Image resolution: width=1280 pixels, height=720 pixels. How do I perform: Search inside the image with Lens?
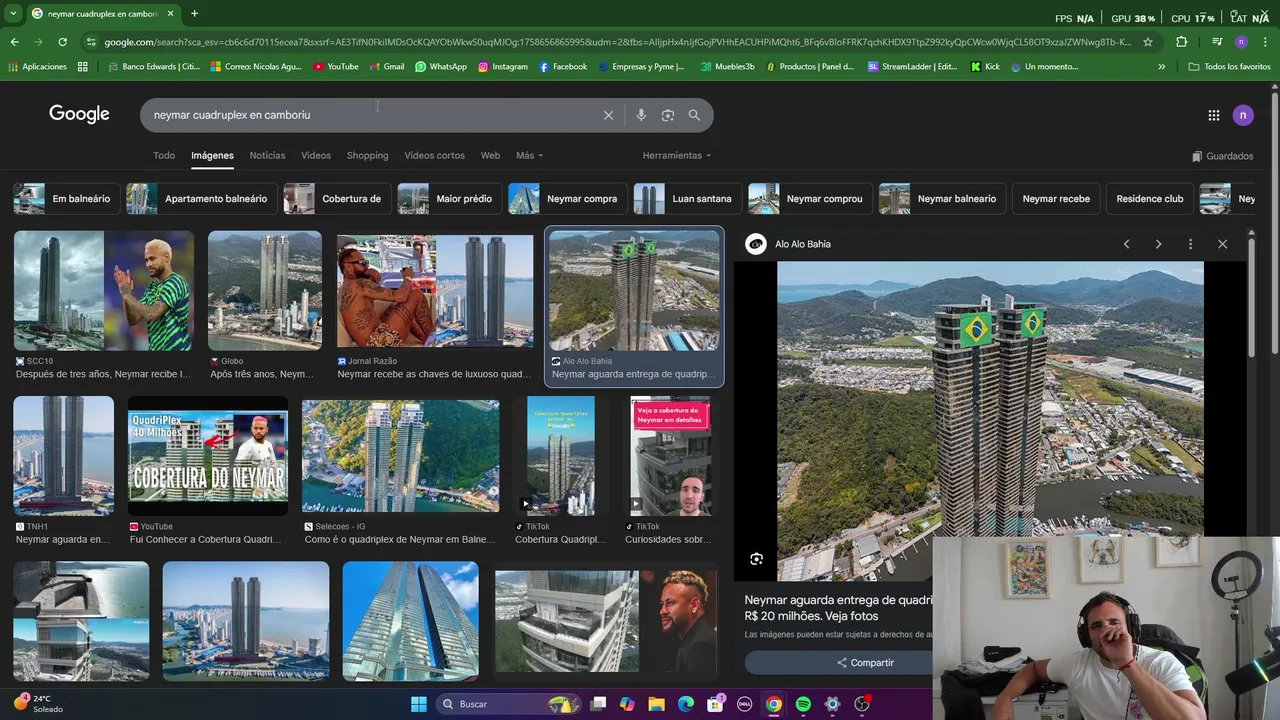coord(756,559)
